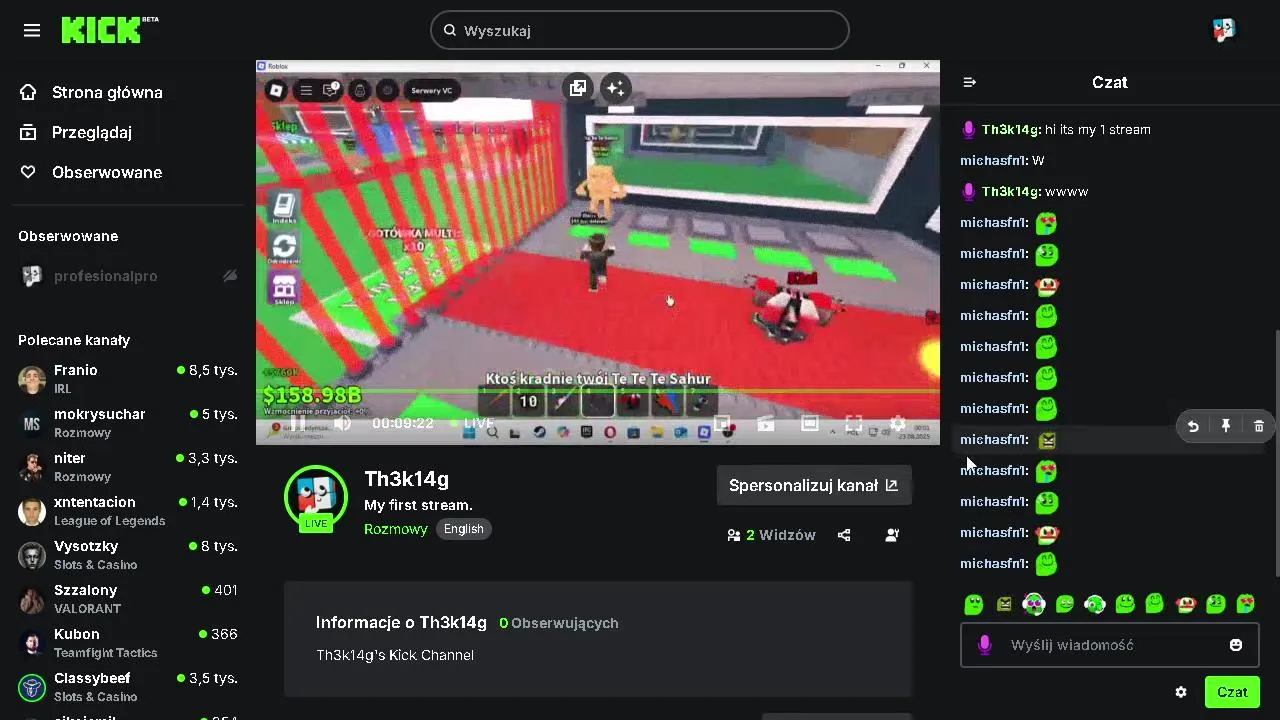Toggle the muted icon beside profesionalpro
The height and width of the screenshot is (720, 1280).
click(230, 276)
